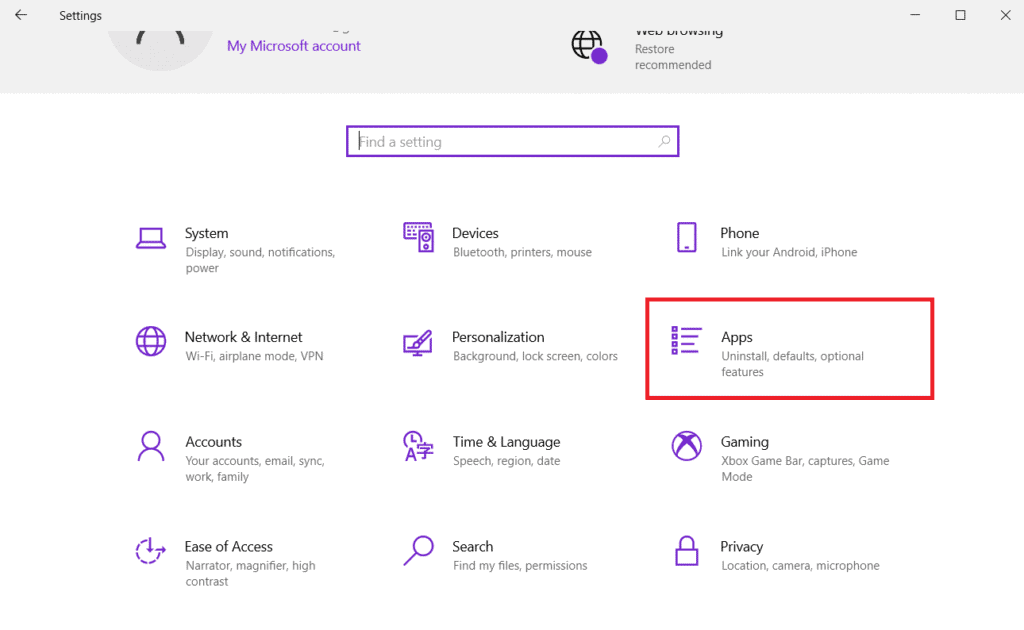Open the Personalization paintbrush icon
The image size is (1024, 630).
[x=418, y=342]
